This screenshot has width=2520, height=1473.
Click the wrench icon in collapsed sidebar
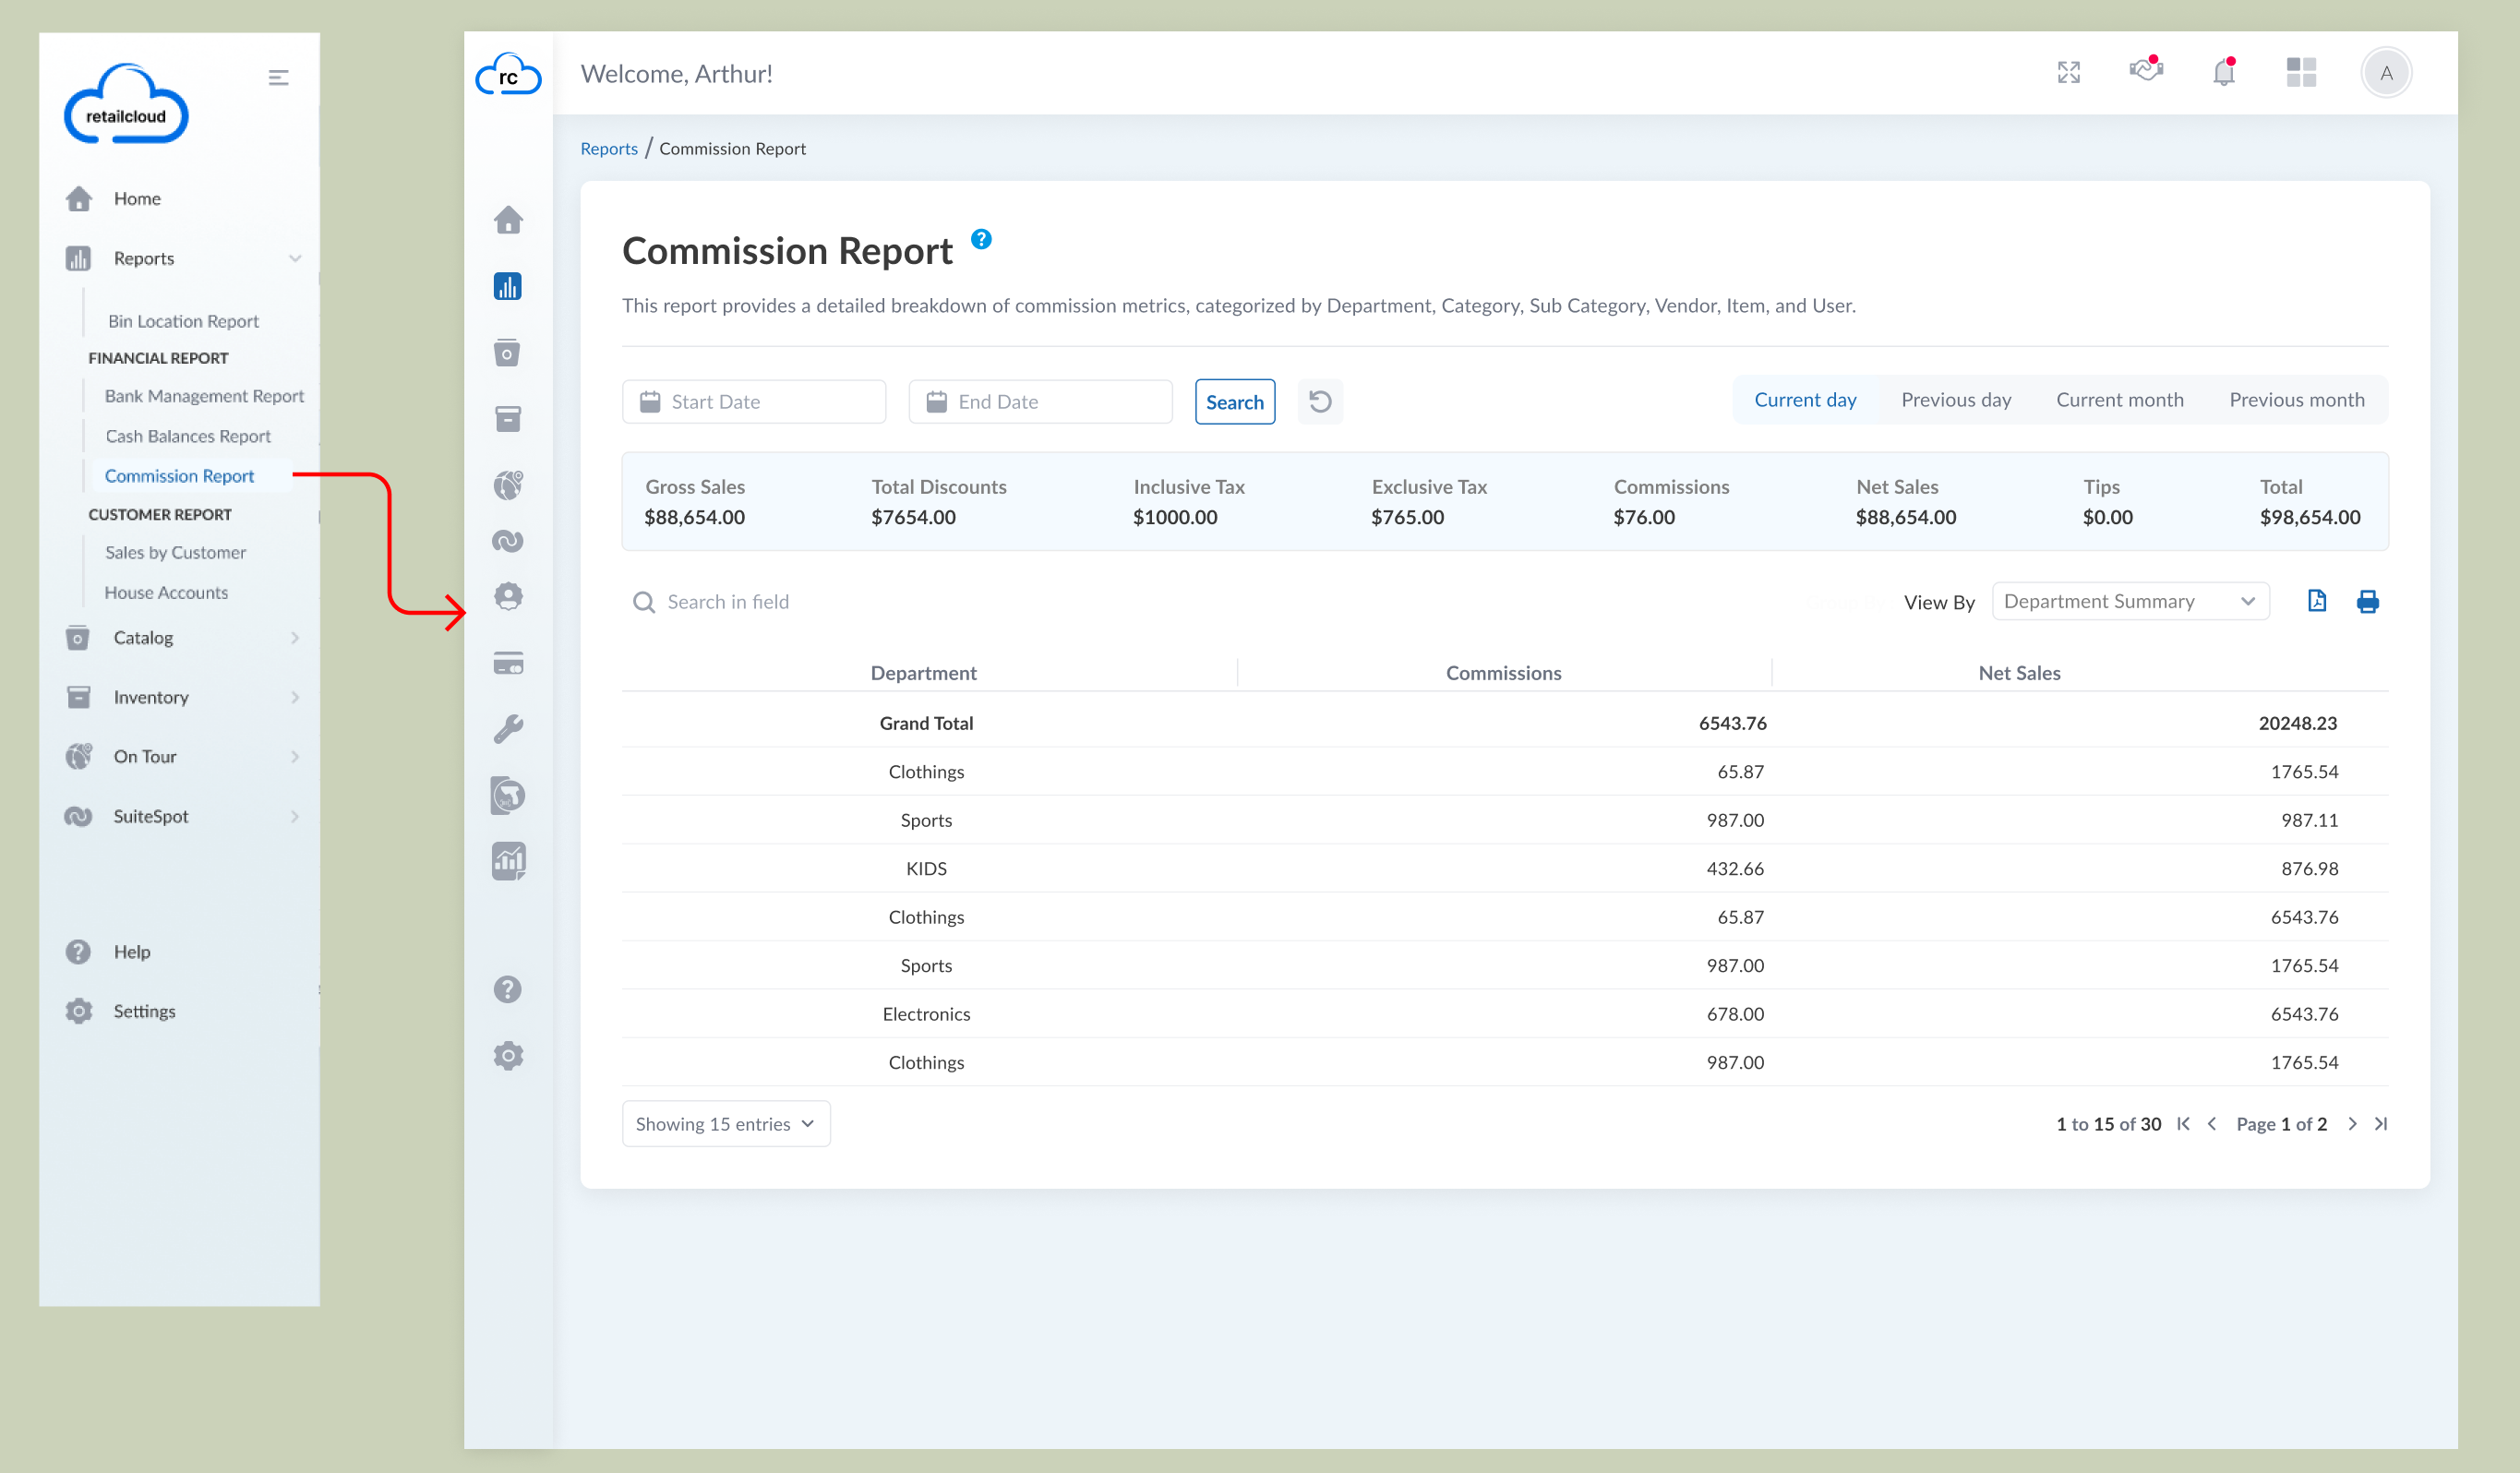(x=508, y=729)
